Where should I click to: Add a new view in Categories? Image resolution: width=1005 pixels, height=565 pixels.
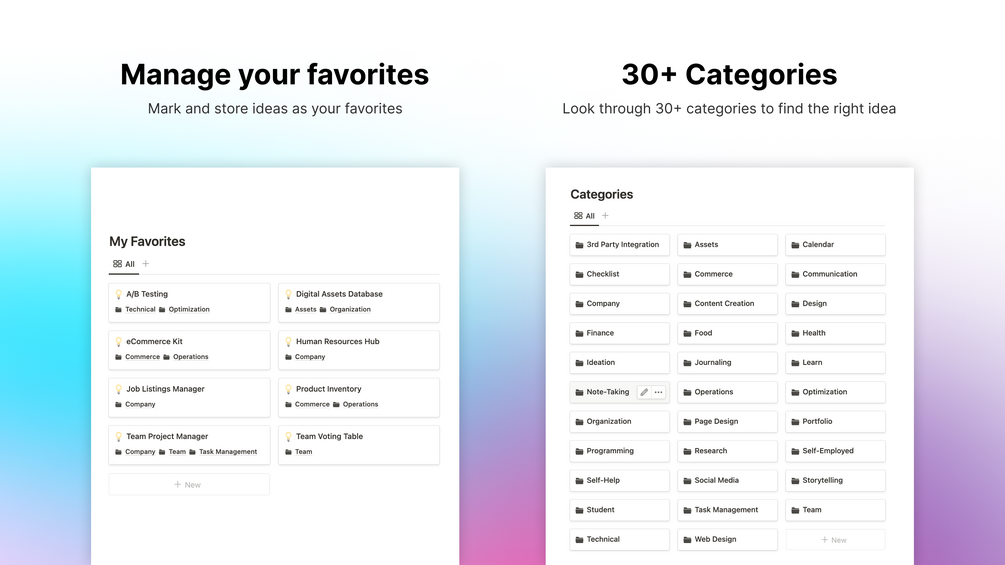(x=605, y=216)
